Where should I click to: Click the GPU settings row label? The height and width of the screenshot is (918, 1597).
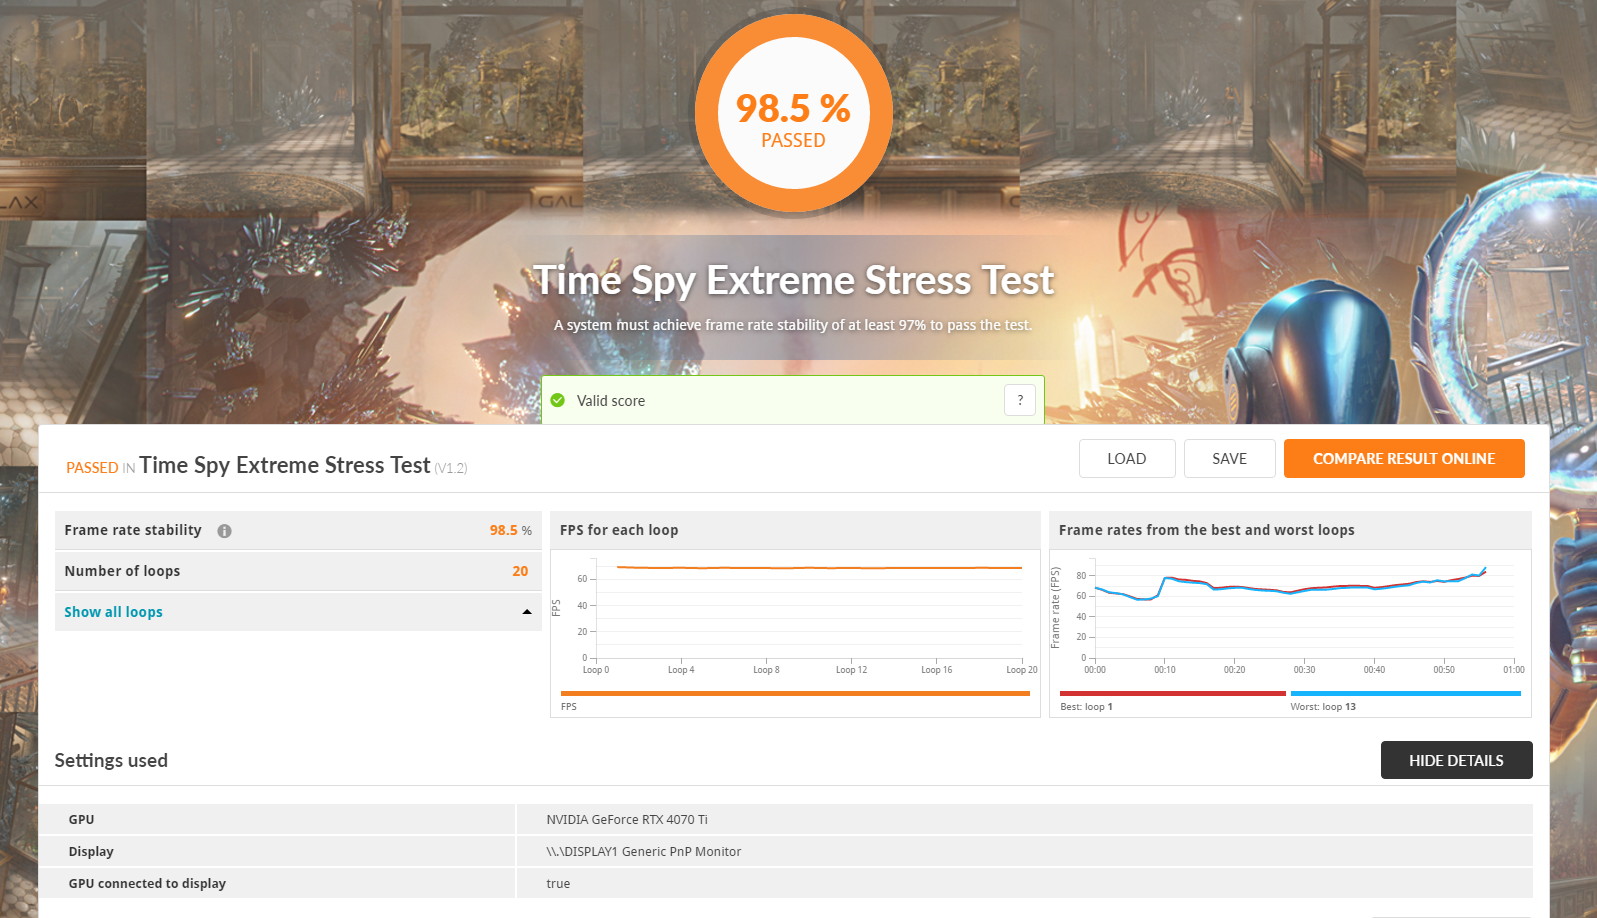coord(81,819)
